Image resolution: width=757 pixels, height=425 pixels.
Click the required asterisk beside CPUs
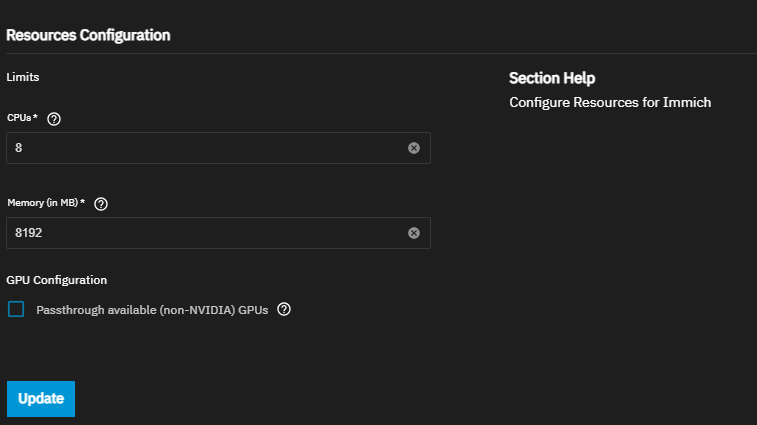tap(36, 117)
